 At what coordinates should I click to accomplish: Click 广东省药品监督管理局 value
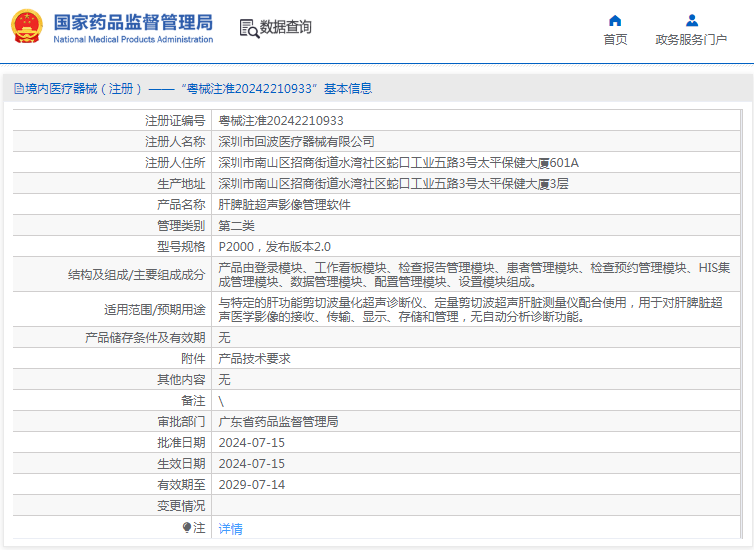tap(278, 422)
